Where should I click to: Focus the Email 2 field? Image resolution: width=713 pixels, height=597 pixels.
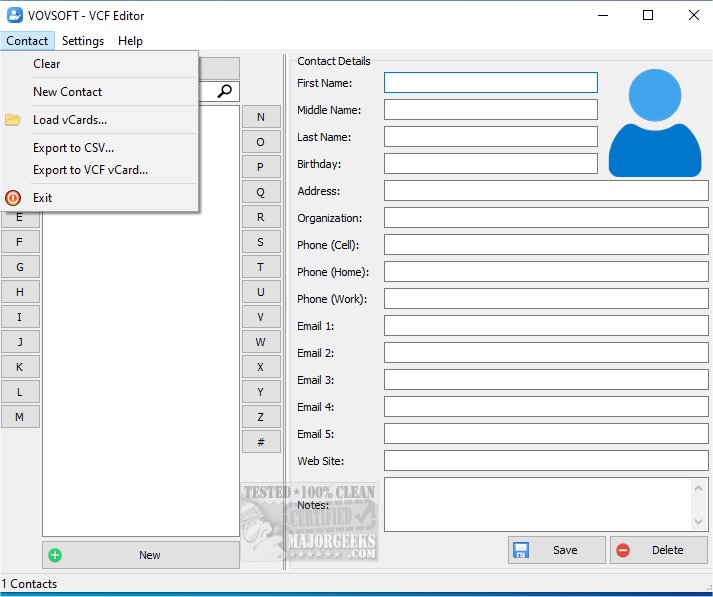pyautogui.click(x=546, y=353)
